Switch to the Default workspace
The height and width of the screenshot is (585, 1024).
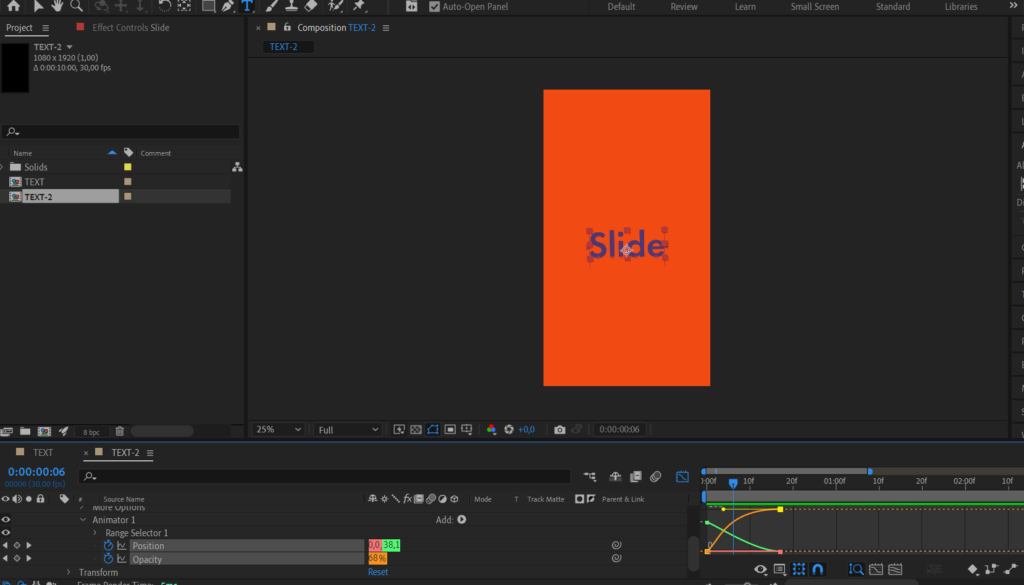coord(621,7)
